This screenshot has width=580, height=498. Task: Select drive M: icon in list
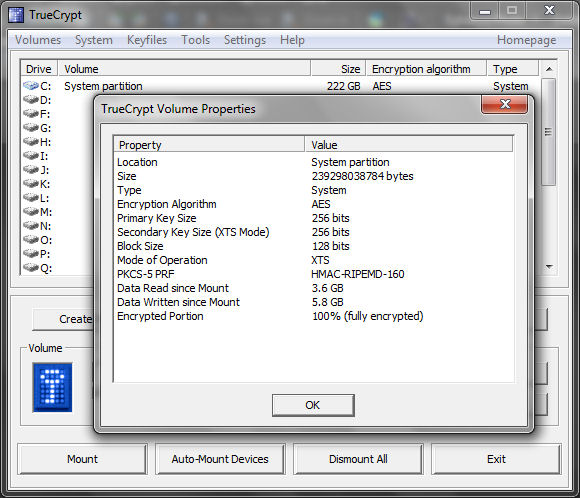click(x=31, y=212)
